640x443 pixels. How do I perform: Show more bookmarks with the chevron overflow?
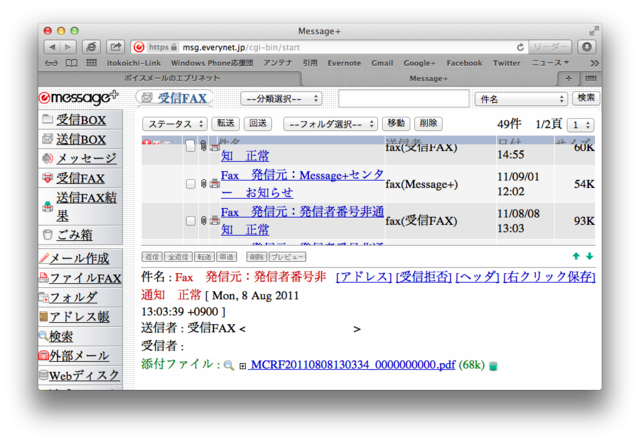pos(594,63)
